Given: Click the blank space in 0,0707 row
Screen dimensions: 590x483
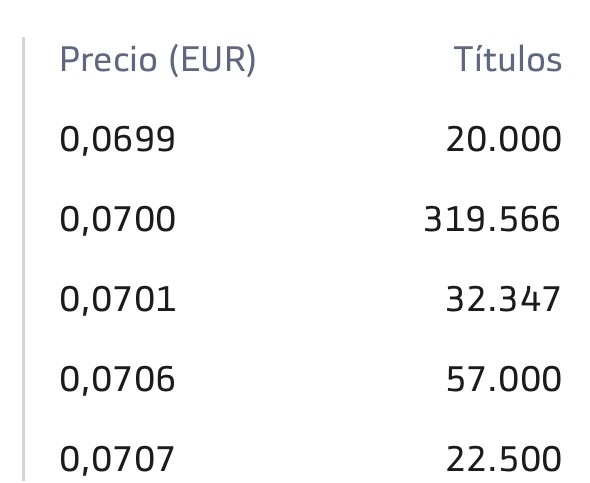Looking at the screenshot, I should [310, 459].
